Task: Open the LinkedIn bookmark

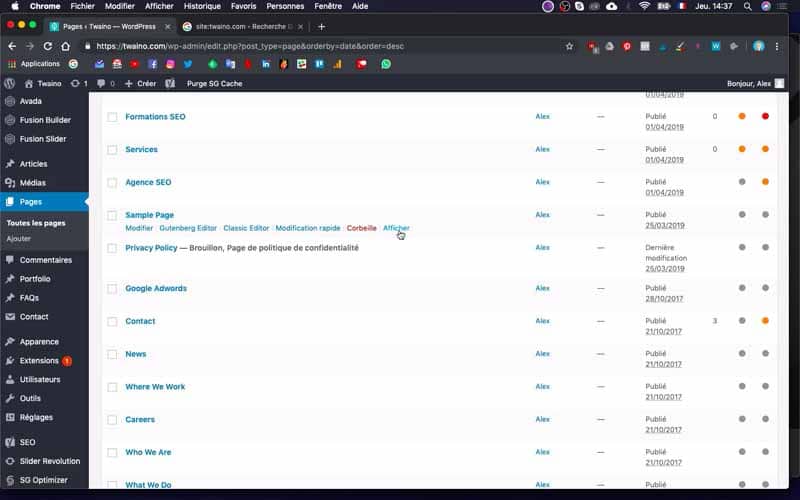Action: pyautogui.click(x=266, y=64)
